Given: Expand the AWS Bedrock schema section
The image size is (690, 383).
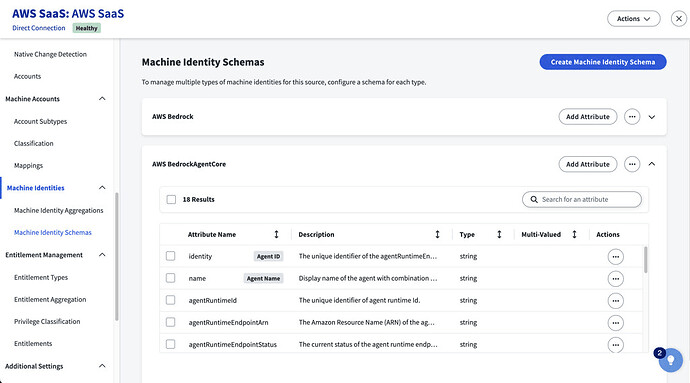Looking at the screenshot, I should [x=652, y=117].
